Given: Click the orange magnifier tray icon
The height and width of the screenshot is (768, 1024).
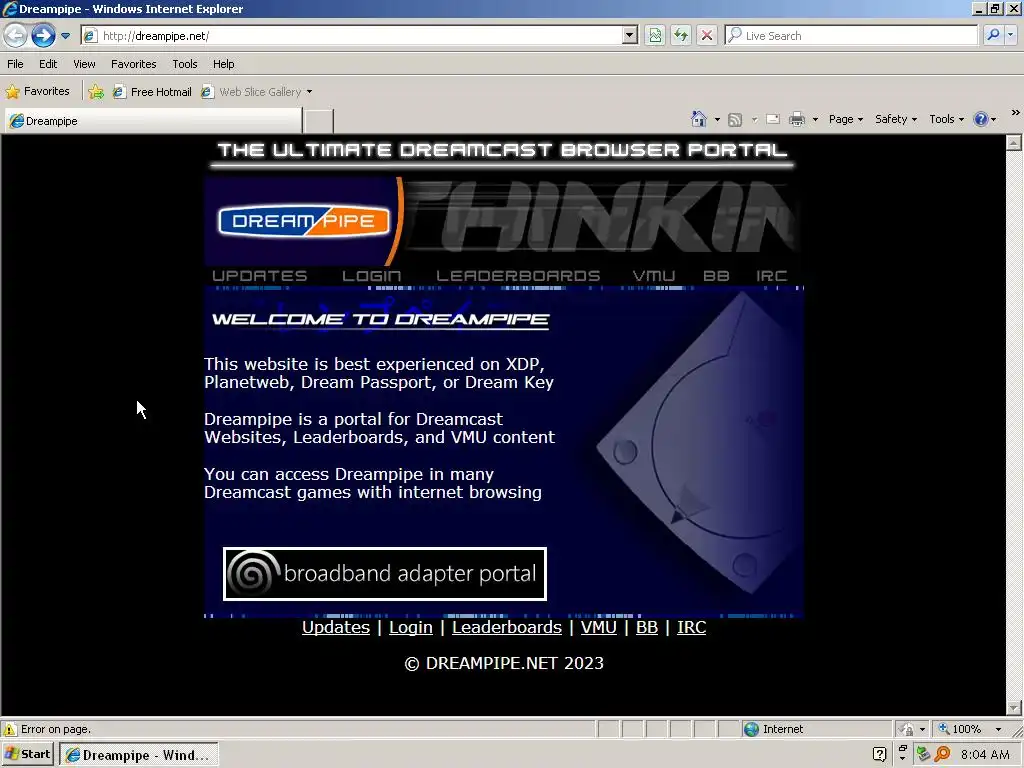Looking at the screenshot, I should [942, 755].
